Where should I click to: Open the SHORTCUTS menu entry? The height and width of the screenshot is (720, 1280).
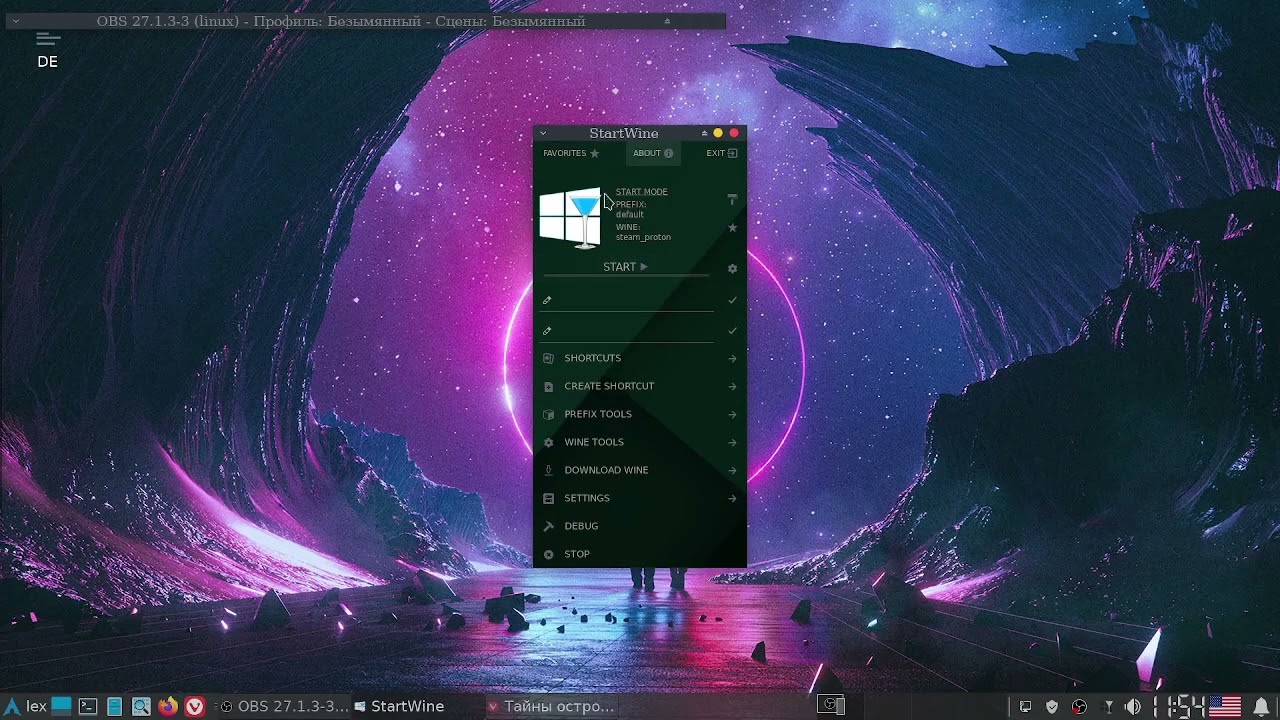(640, 358)
